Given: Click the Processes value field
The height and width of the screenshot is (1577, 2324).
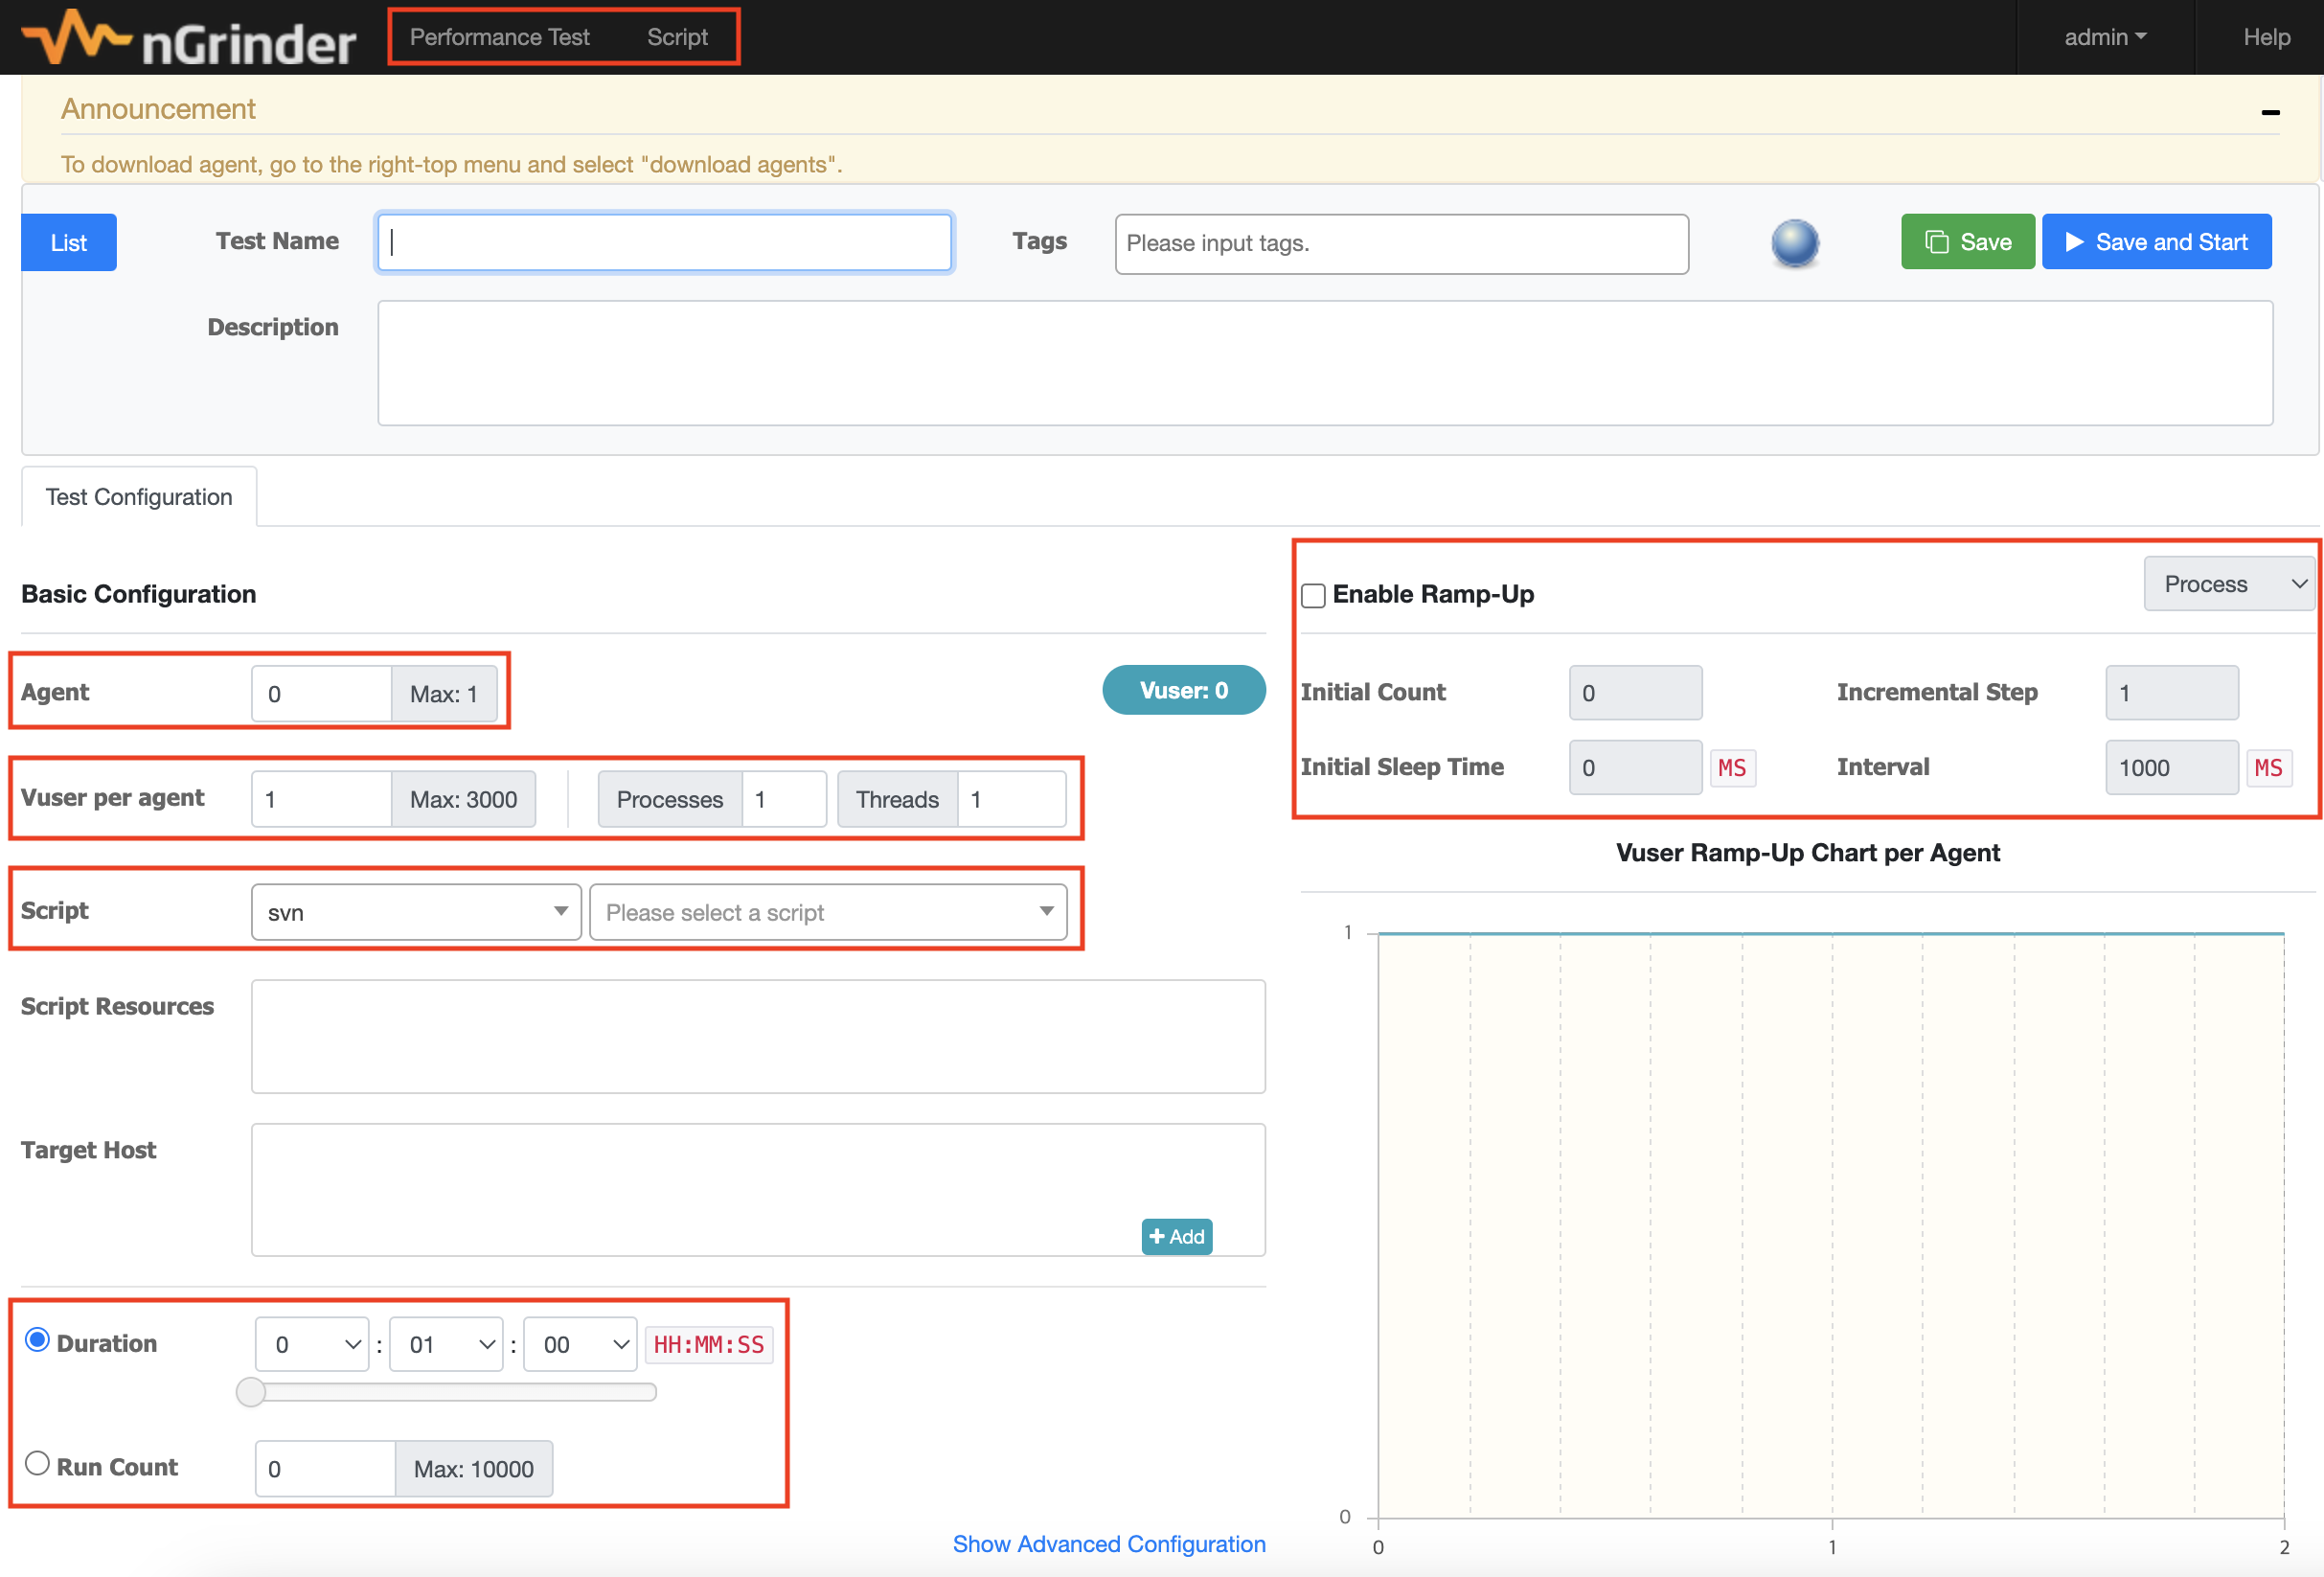Looking at the screenshot, I should coord(784,799).
